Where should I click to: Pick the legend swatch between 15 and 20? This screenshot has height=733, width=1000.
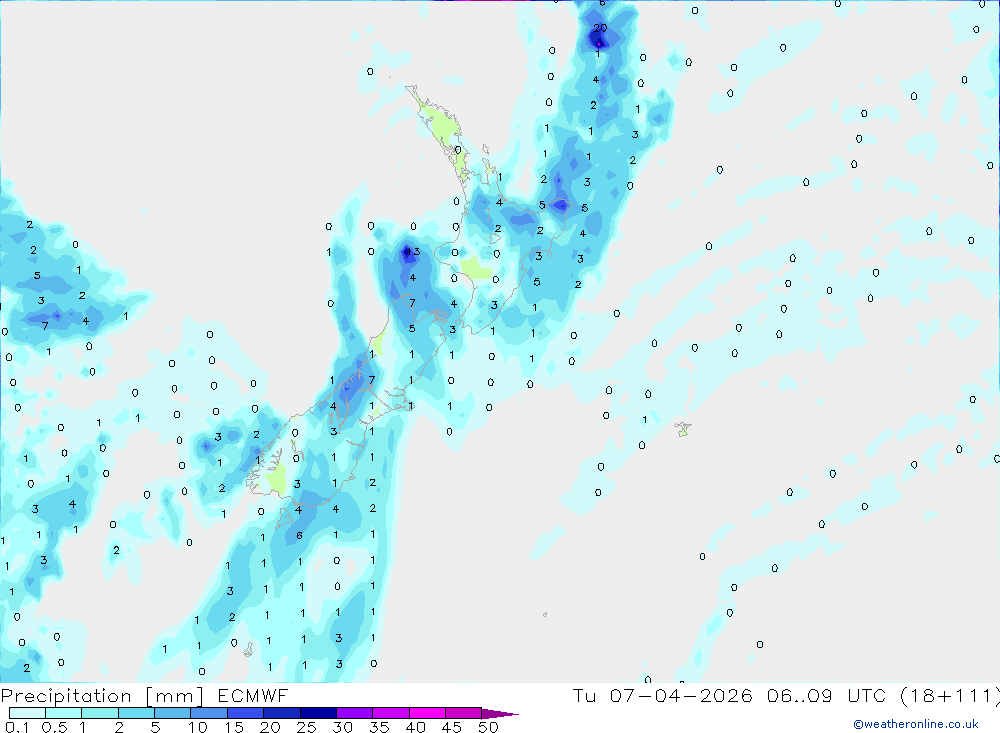[x=245, y=713]
